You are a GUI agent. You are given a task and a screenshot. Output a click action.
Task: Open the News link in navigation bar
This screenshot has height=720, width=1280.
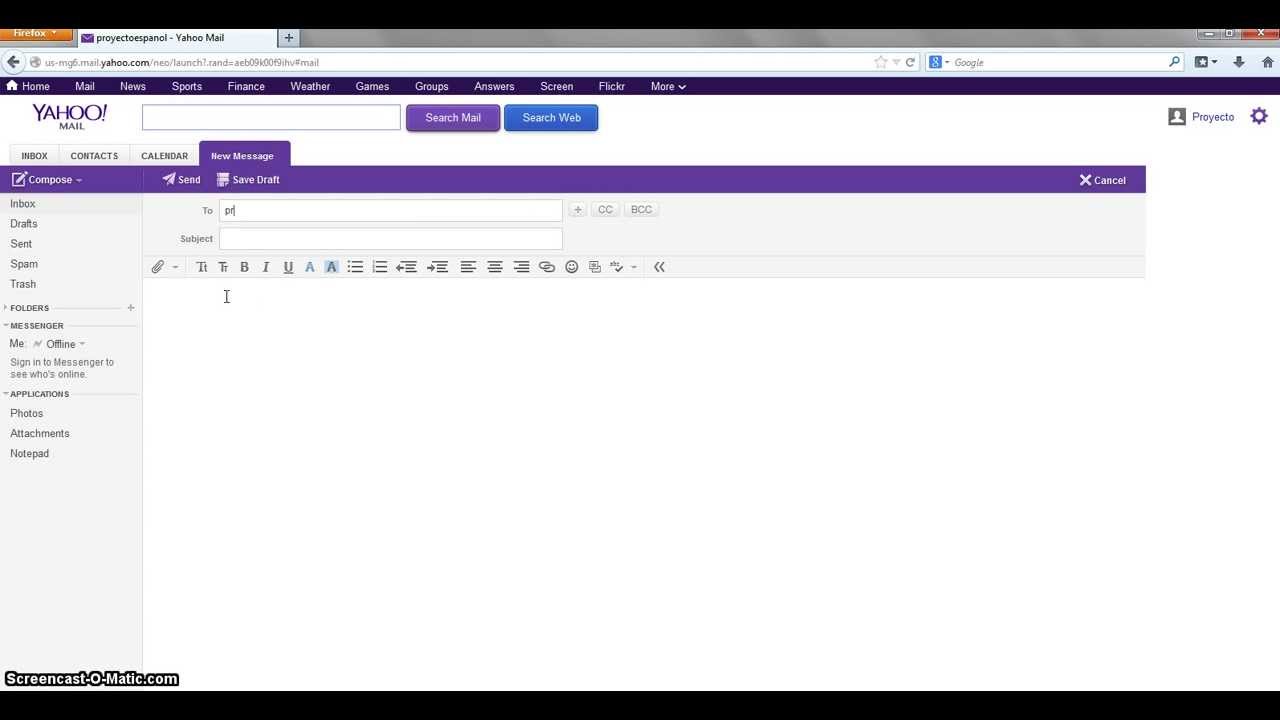click(x=133, y=87)
